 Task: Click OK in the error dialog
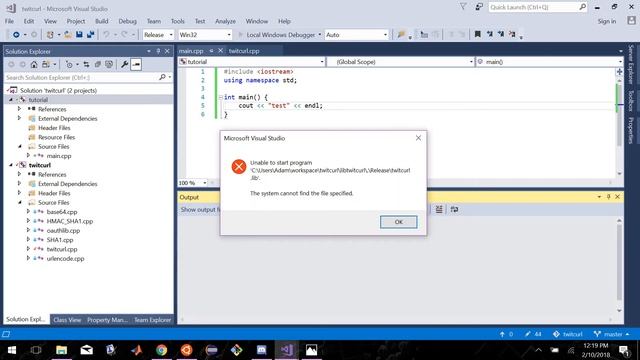[x=398, y=222]
